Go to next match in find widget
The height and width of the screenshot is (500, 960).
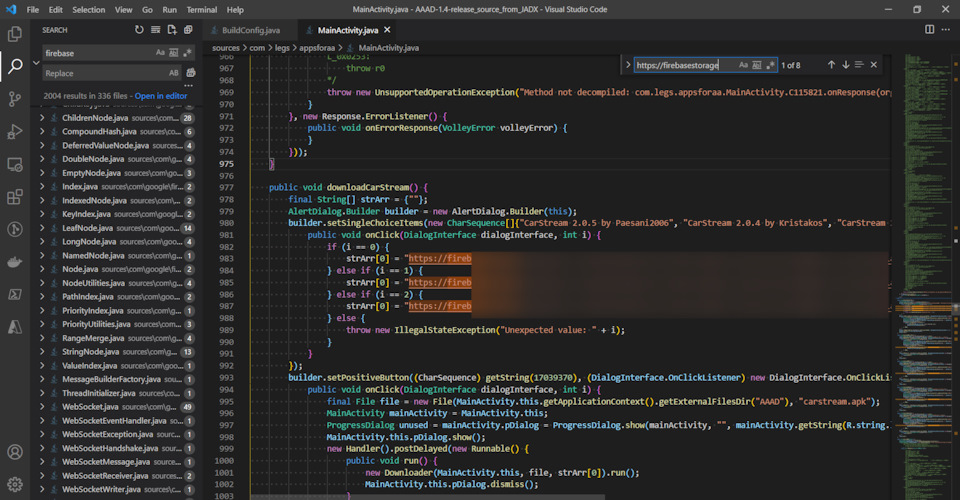[x=845, y=65]
